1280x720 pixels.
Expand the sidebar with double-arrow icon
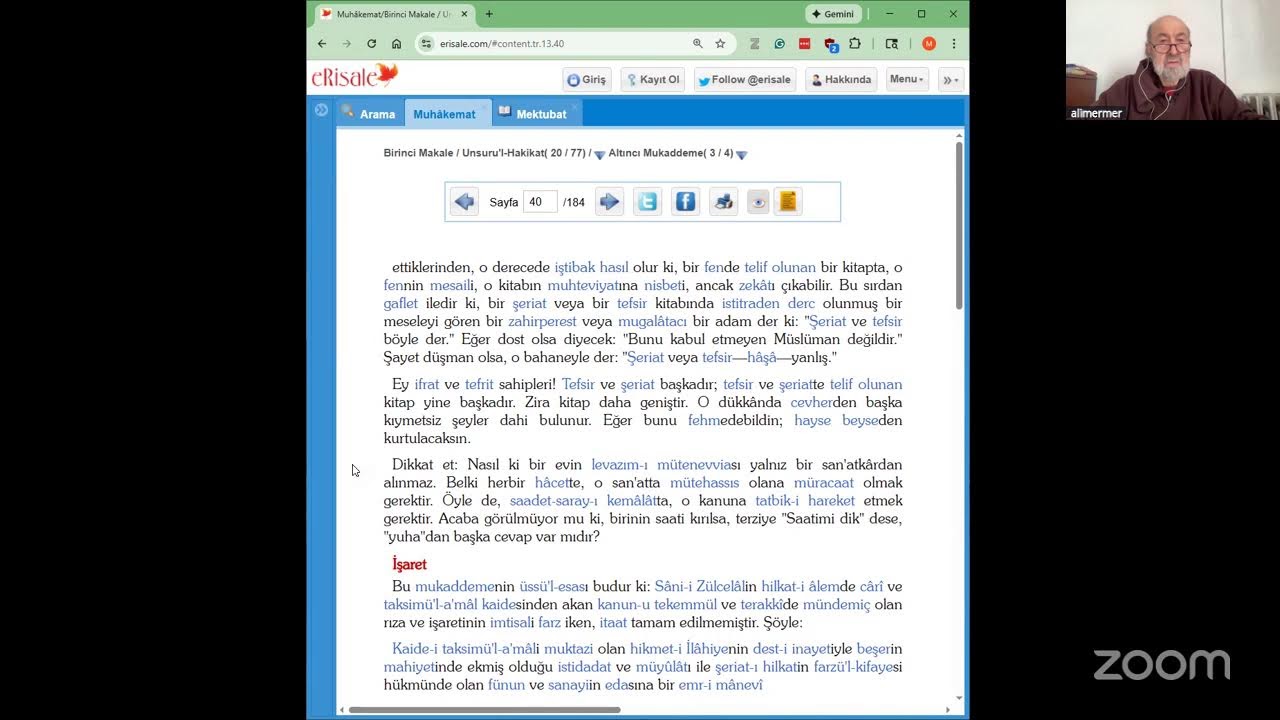click(321, 110)
